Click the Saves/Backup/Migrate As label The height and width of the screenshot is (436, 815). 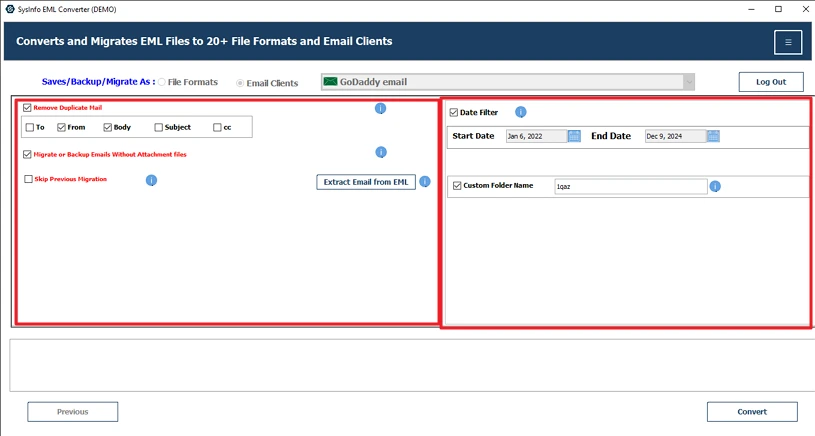pos(98,82)
